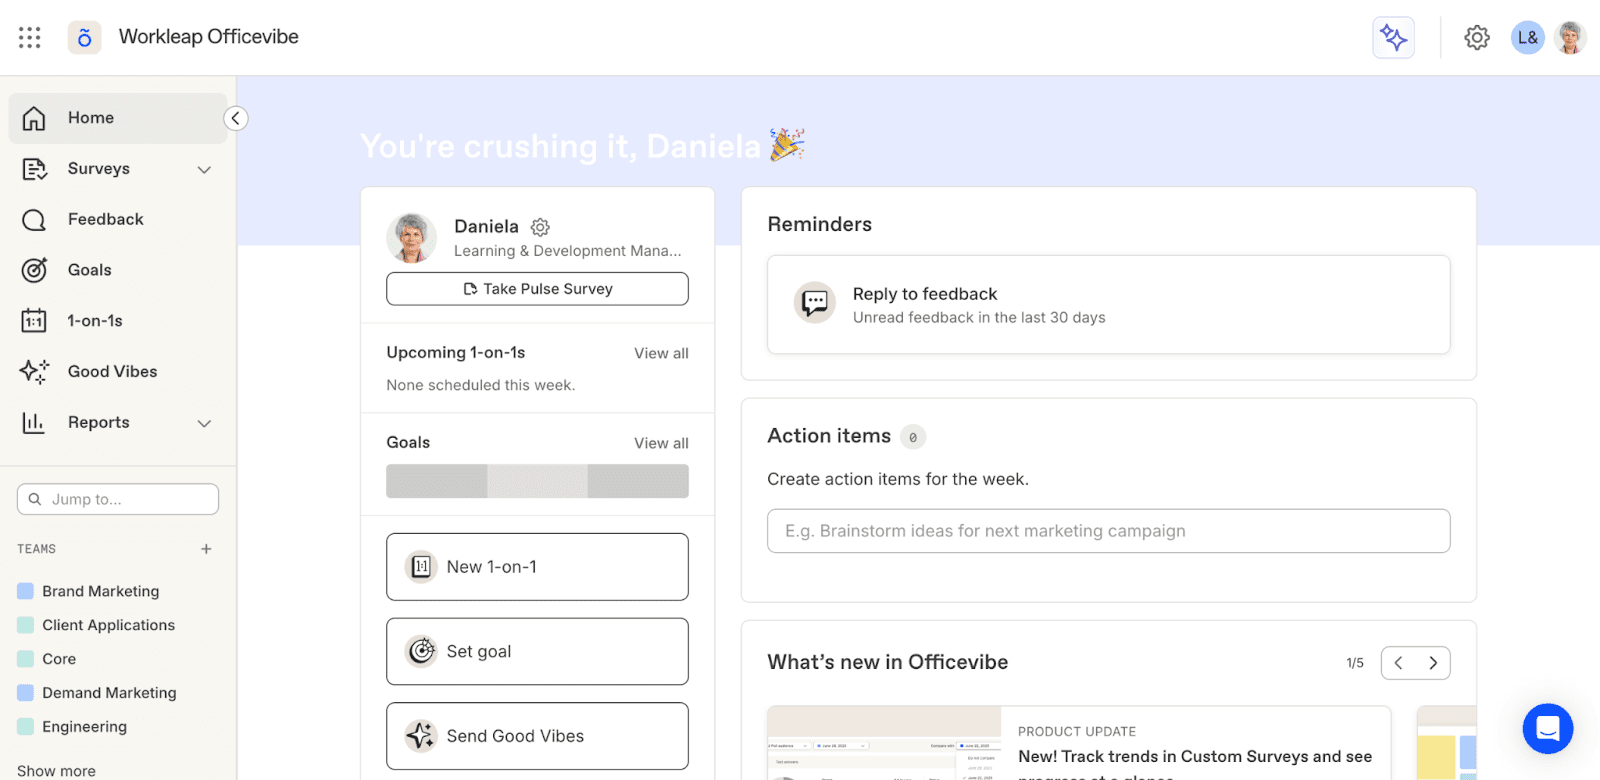Click the L& organization avatar
1600x780 pixels.
1527,38
